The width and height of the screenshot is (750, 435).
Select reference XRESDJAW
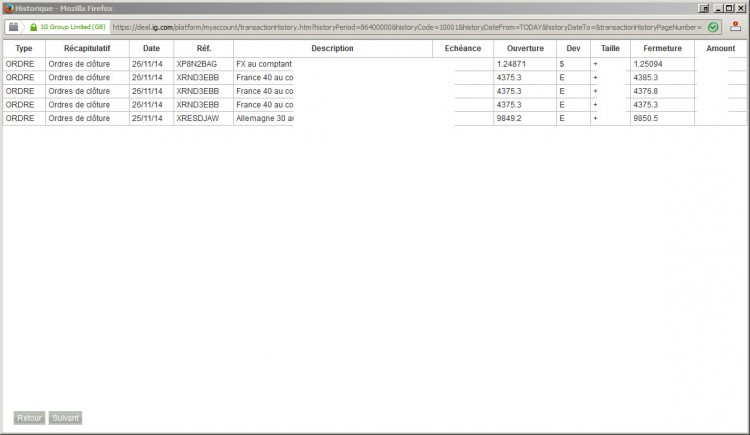click(198, 118)
